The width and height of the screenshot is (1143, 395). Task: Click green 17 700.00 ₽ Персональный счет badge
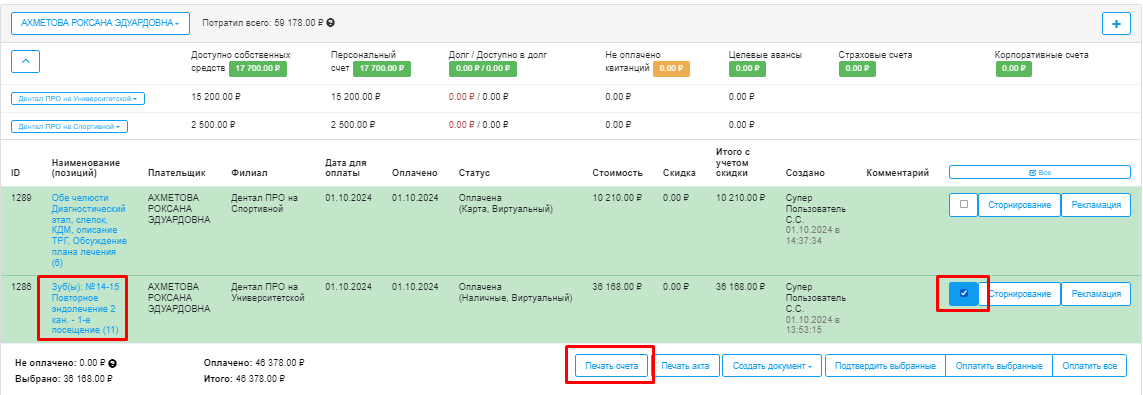tap(381, 69)
